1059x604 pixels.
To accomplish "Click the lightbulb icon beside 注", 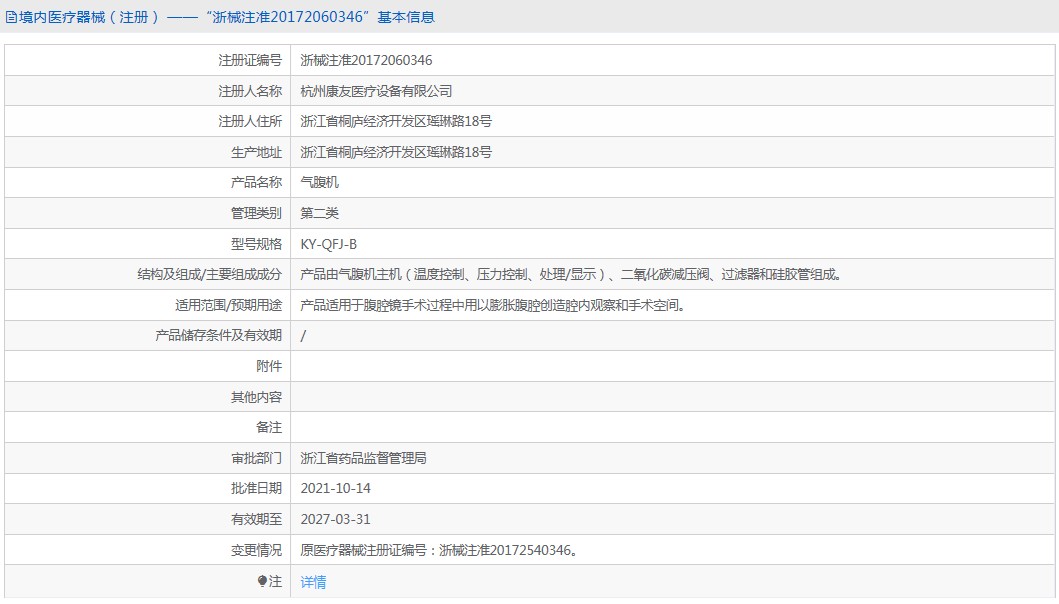I will [263, 581].
